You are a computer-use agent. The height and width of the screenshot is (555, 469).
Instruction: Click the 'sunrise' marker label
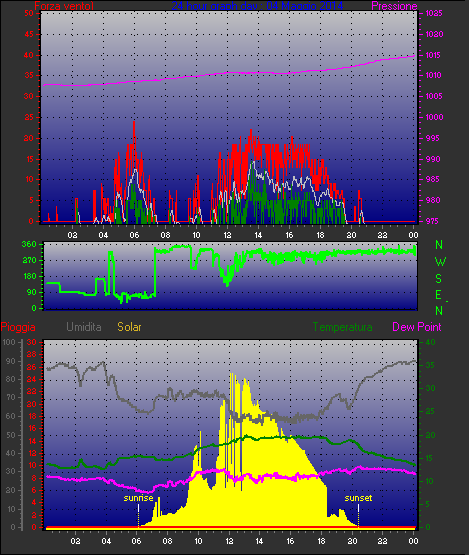tap(138, 498)
